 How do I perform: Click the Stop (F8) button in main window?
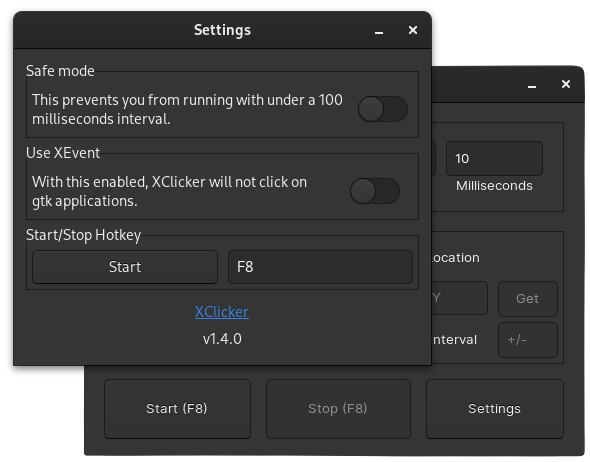[338, 409]
